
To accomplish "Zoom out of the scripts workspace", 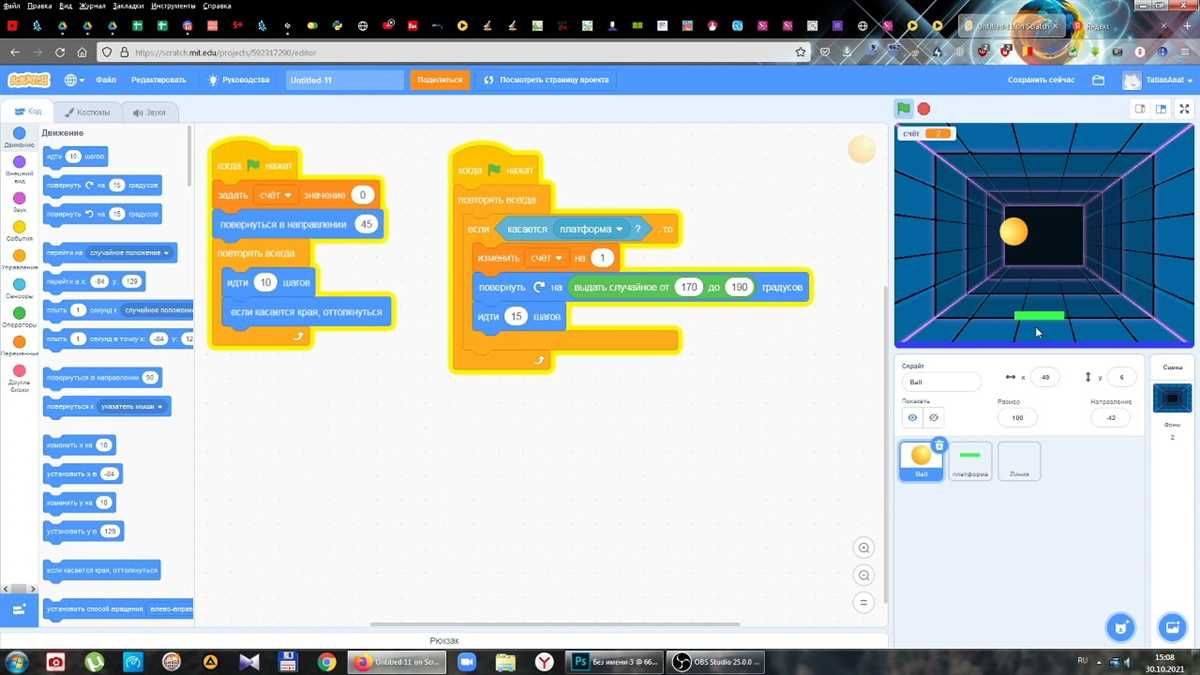I will [x=864, y=575].
